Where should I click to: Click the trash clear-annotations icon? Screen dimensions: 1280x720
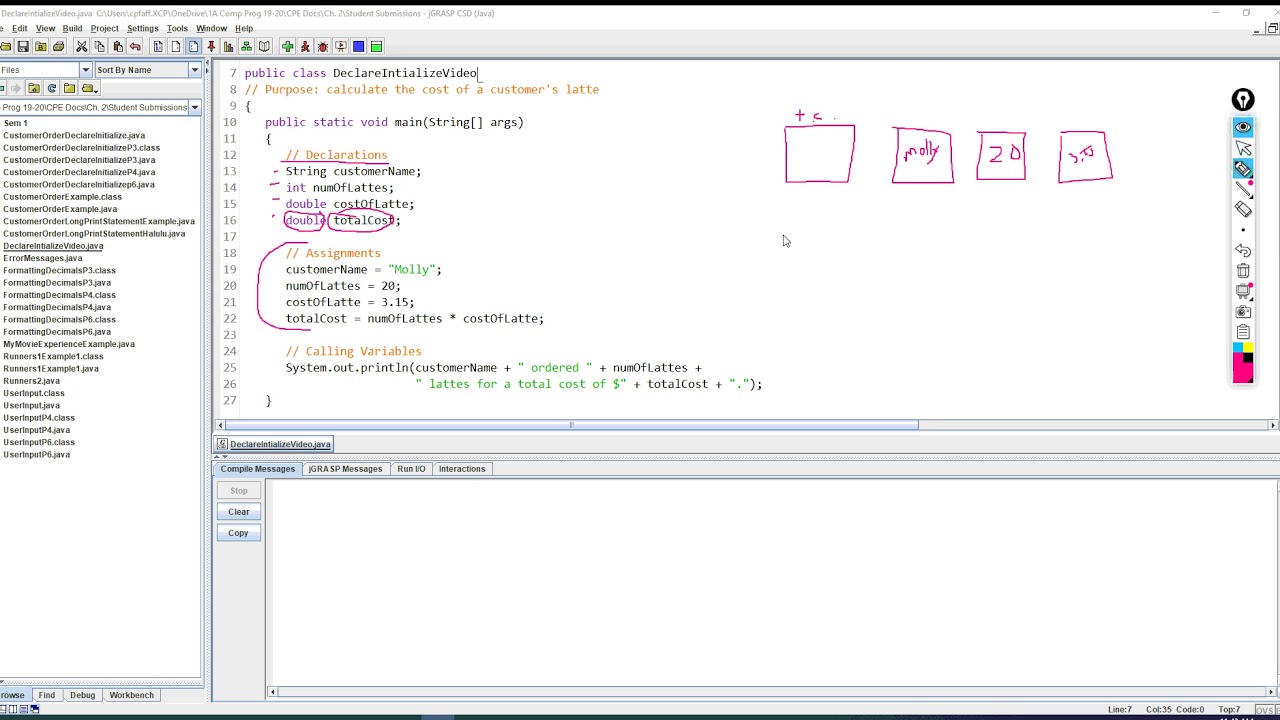click(x=1243, y=271)
